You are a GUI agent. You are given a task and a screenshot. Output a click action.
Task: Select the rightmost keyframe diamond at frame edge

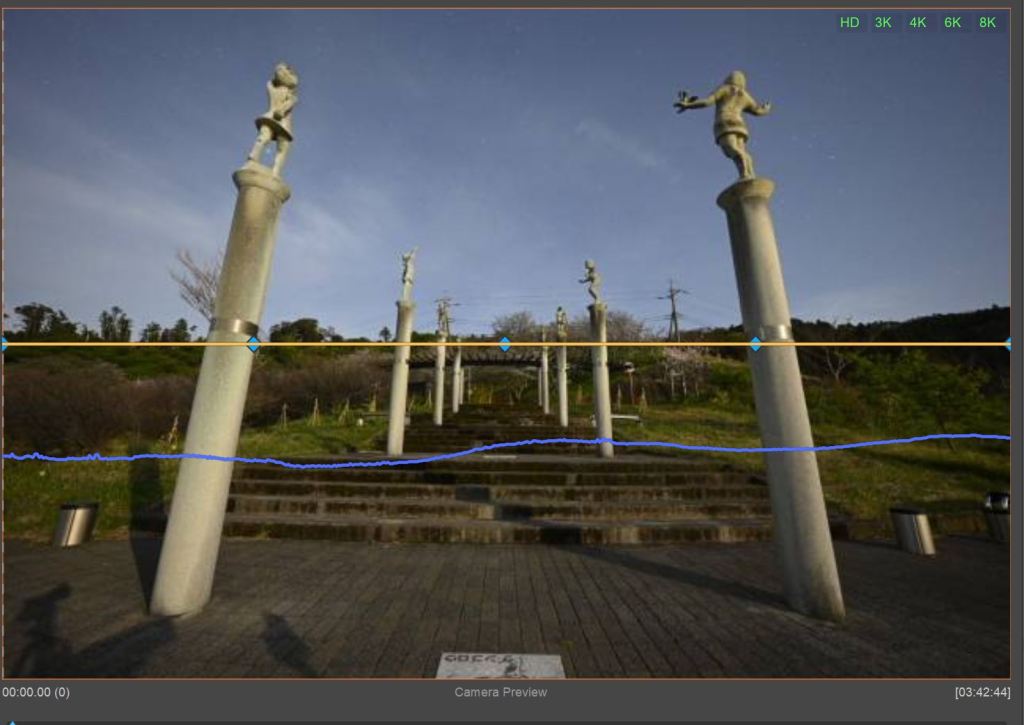click(1007, 344)
